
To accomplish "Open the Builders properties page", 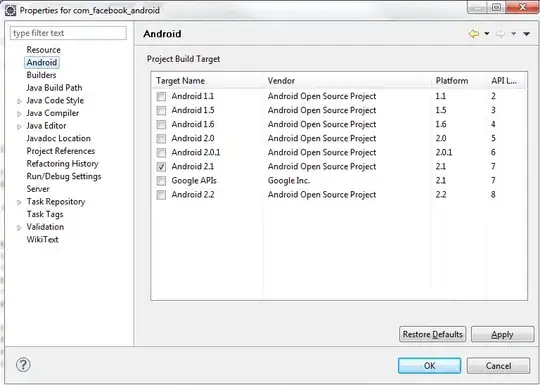I will pyautogui.click(x=41, y=75).
